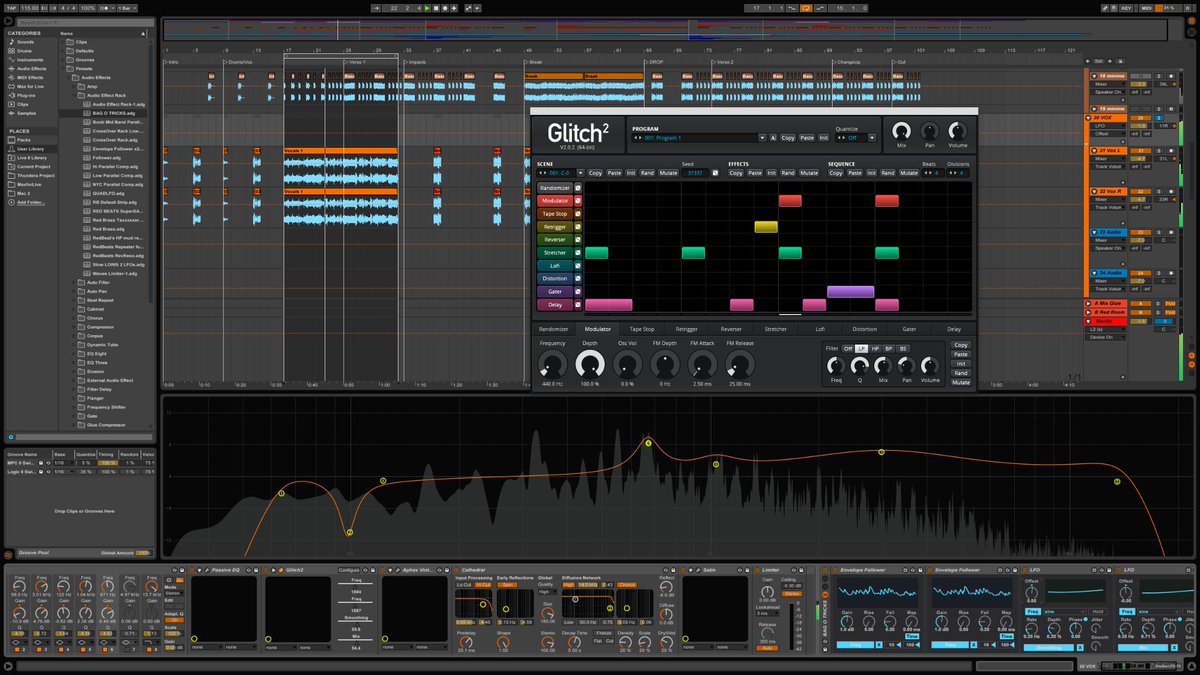Toggle the metronome button

[x=106, y=8]
